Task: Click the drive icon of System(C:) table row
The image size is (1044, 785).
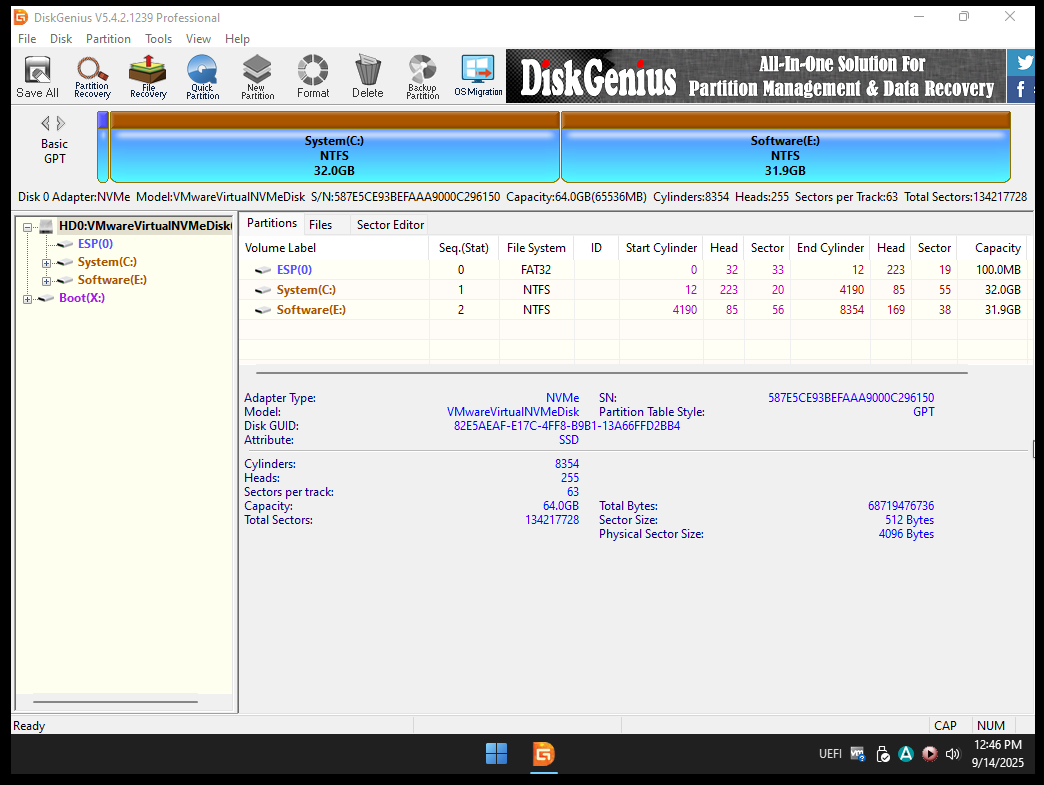Action: point(264,290)
